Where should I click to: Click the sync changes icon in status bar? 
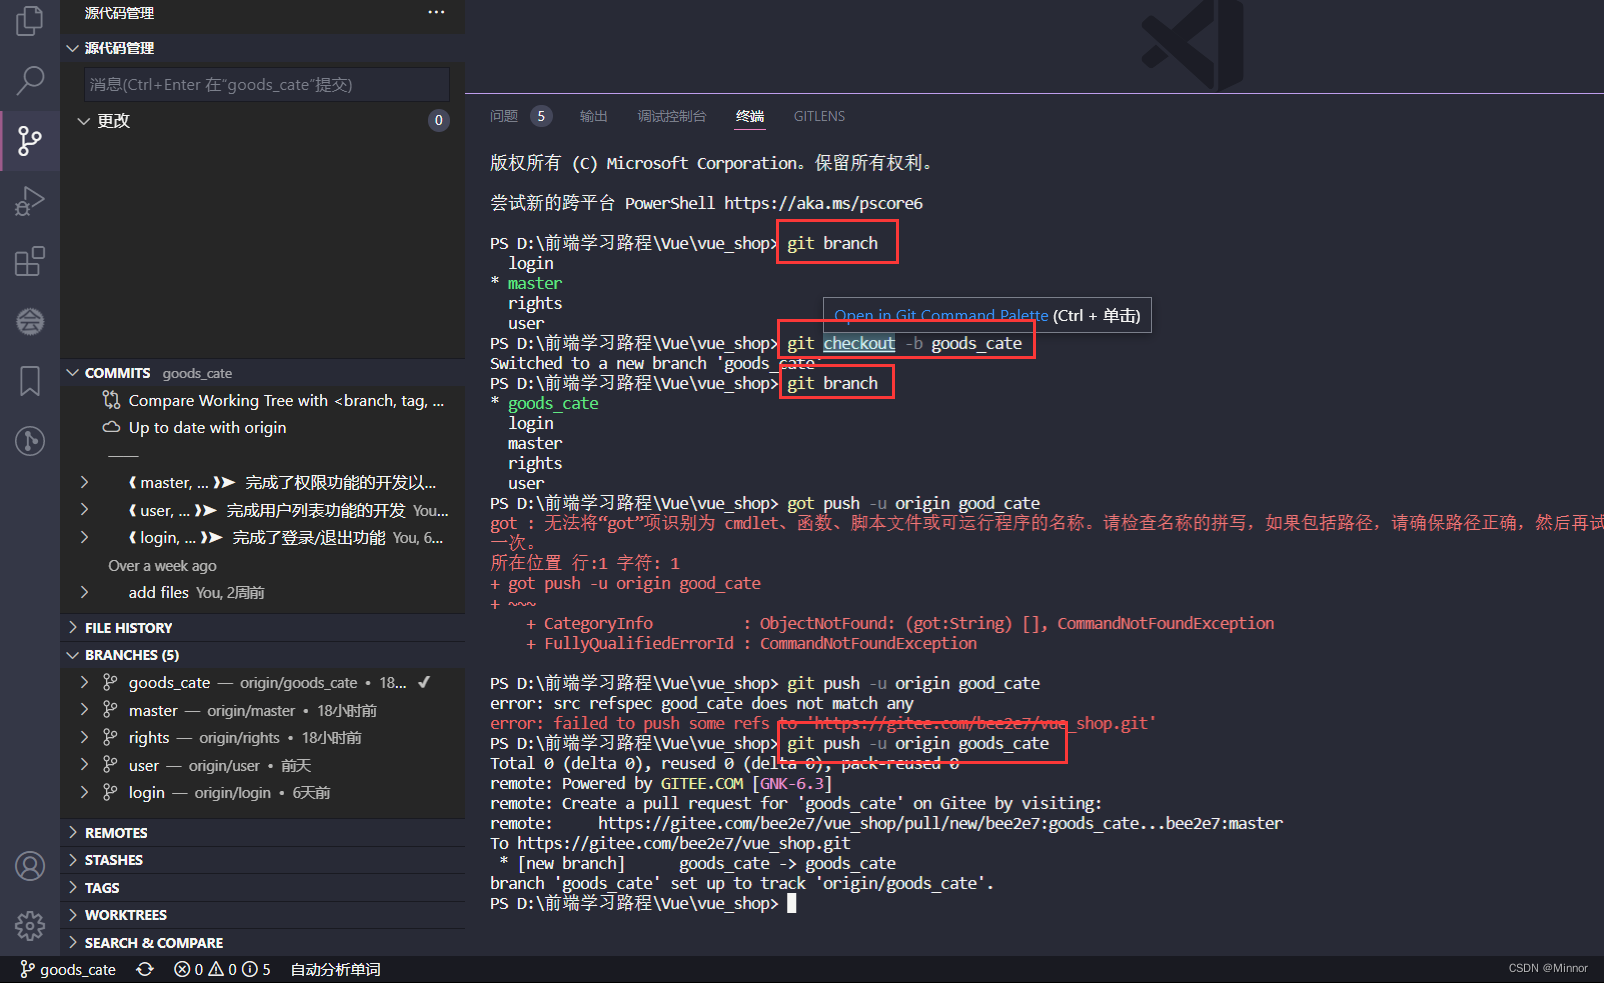tap(145, 969)
